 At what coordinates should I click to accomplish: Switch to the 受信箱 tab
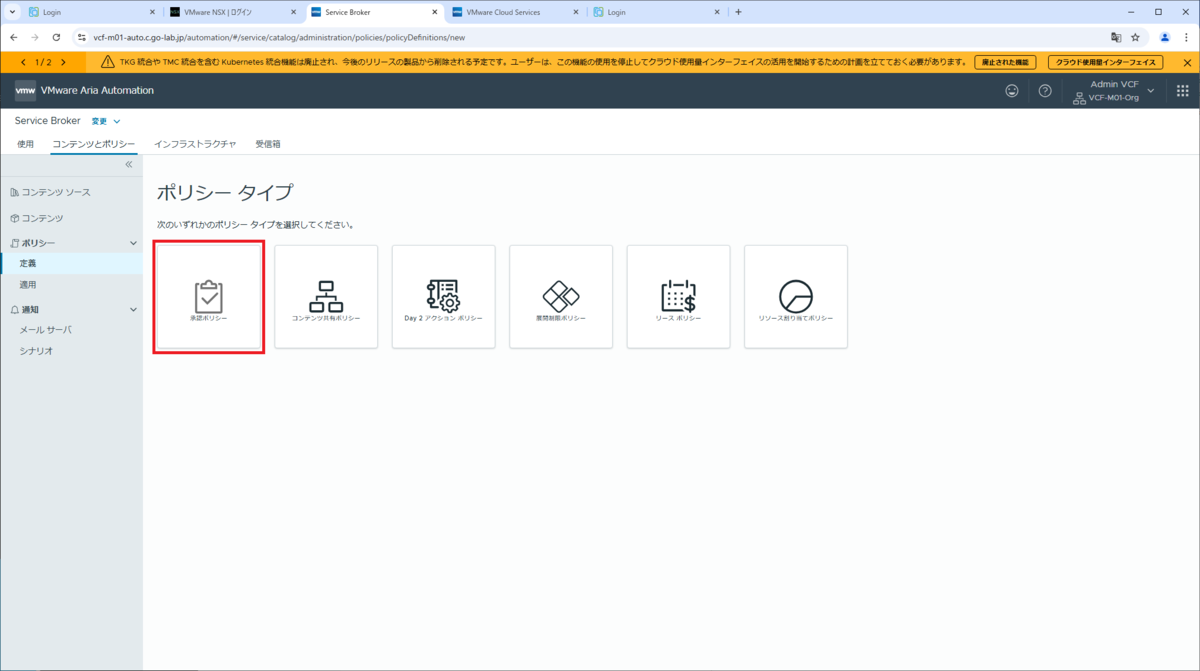point(268,144)
